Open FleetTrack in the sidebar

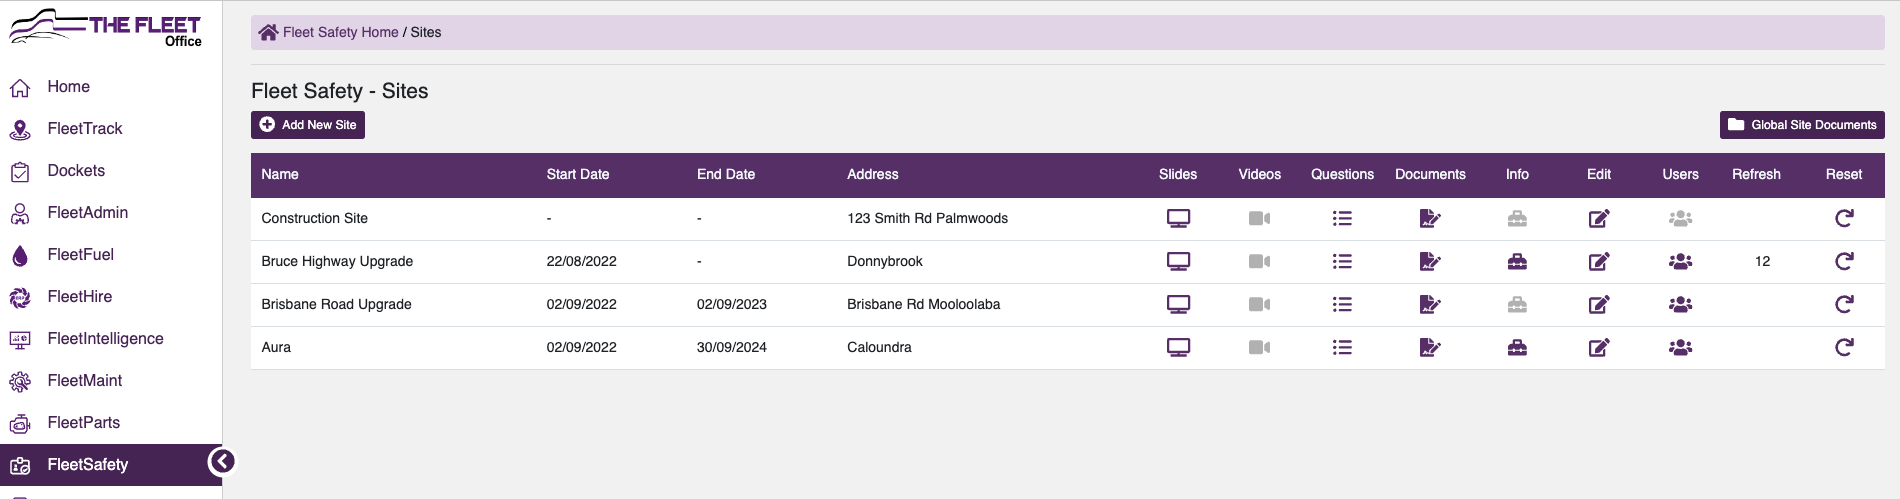point(85,129)
